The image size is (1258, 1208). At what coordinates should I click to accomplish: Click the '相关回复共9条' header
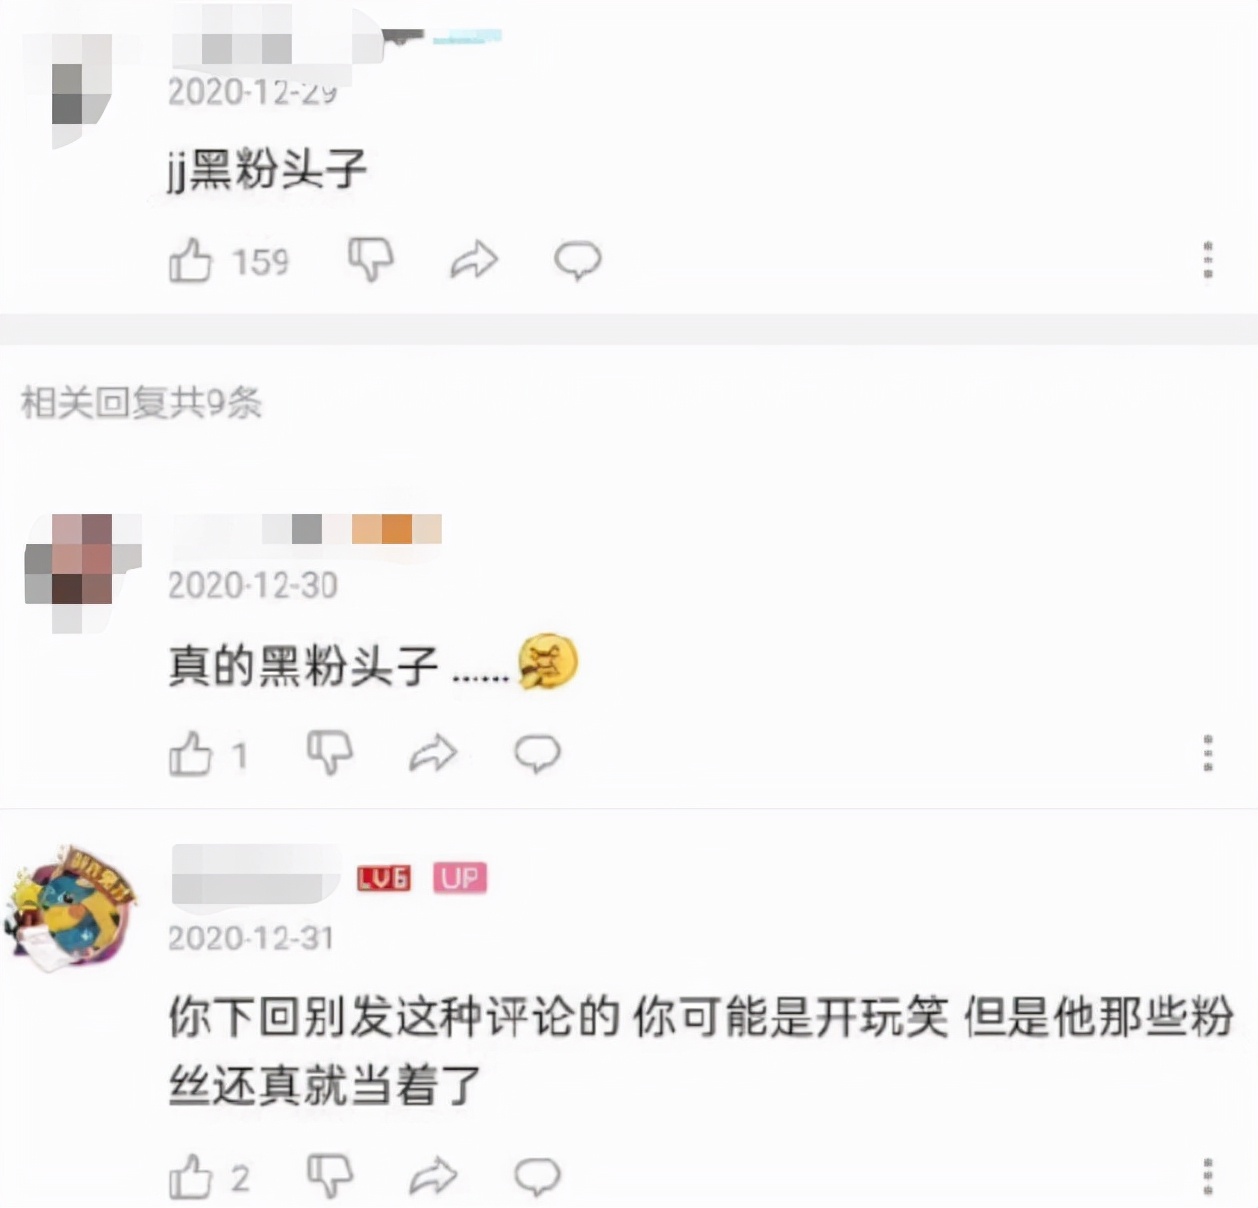click(141, 402)
